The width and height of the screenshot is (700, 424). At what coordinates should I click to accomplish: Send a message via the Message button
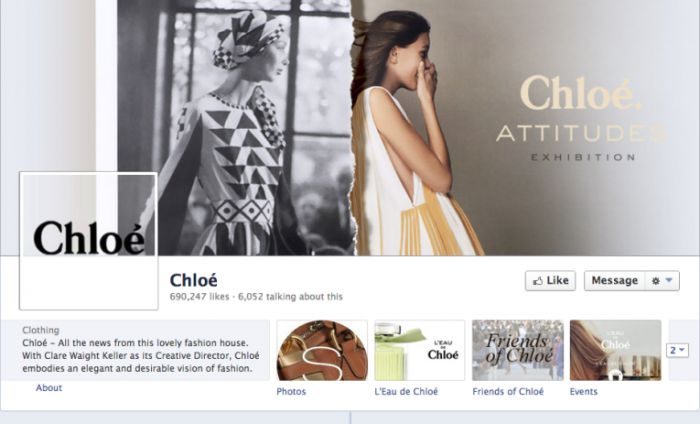coord(615,281)
